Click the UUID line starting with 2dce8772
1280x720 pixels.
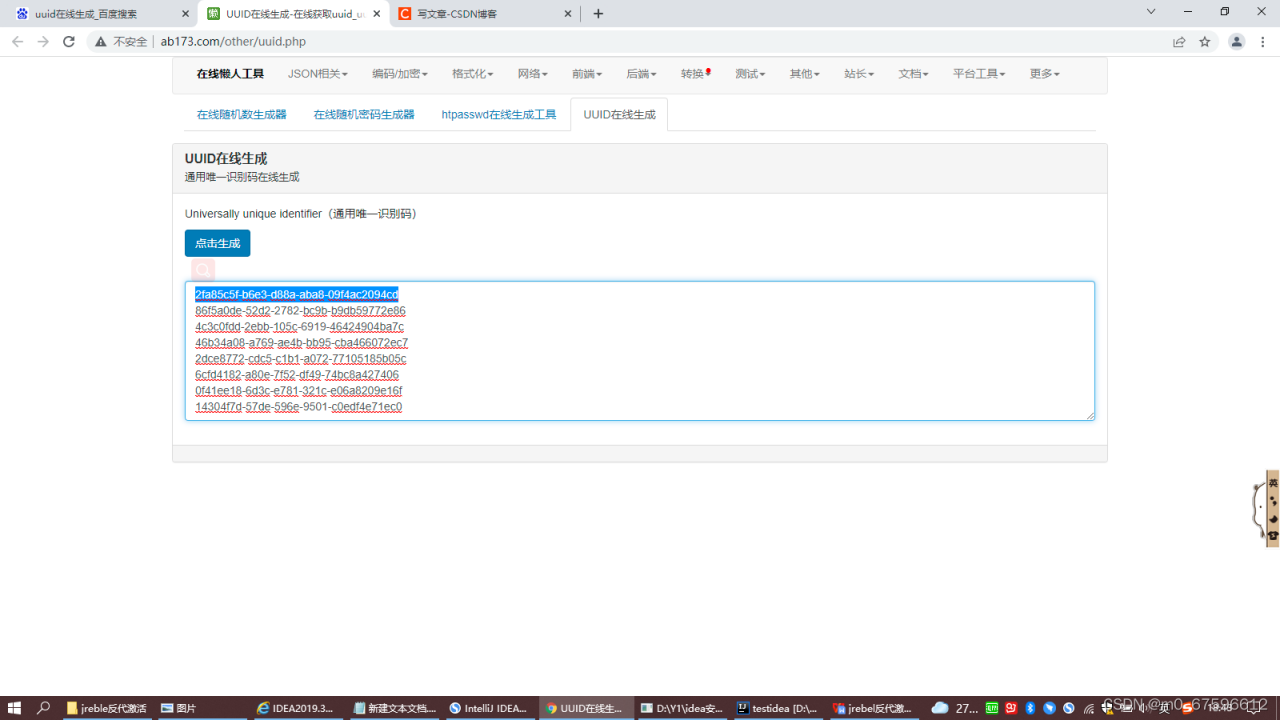point(300,359)
